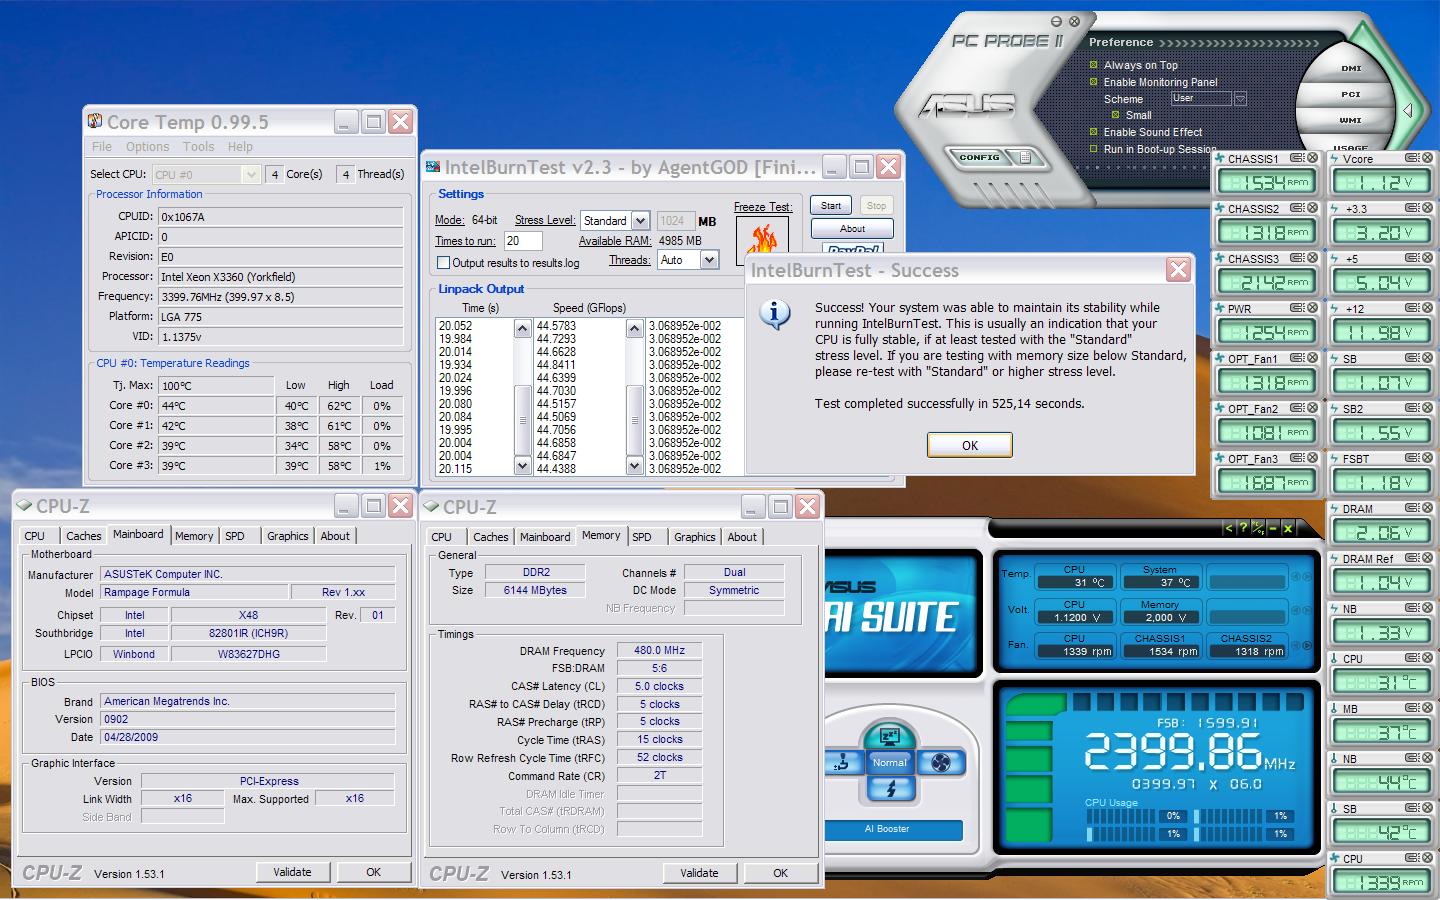Toggle Enable Monitoring Panel checkbox

(1094, 82)
